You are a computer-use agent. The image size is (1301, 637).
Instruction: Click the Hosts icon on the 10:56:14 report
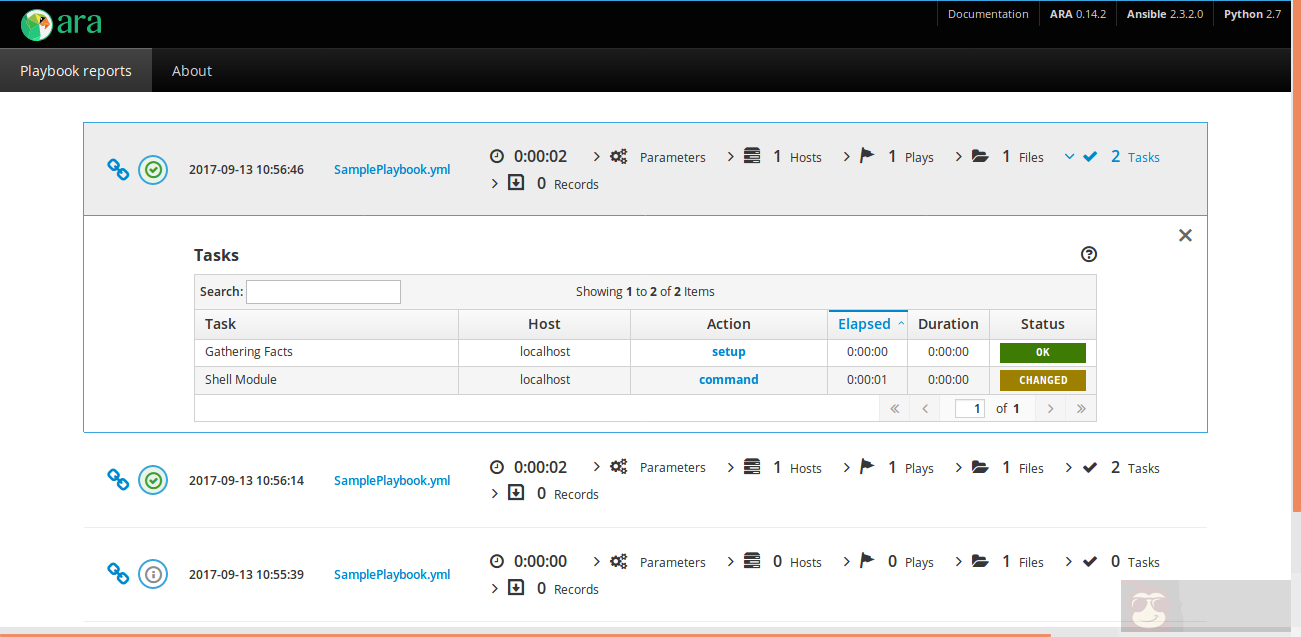click(753, 467)
